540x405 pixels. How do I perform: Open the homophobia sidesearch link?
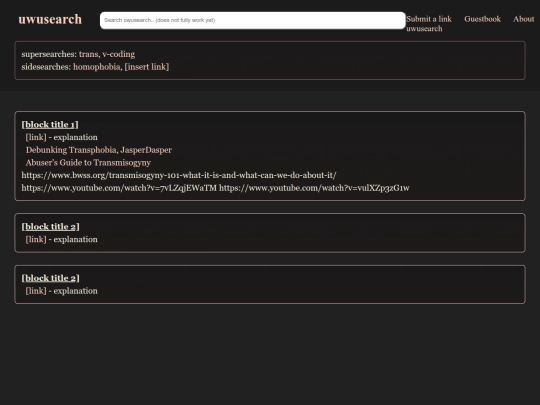coord(96,67)
